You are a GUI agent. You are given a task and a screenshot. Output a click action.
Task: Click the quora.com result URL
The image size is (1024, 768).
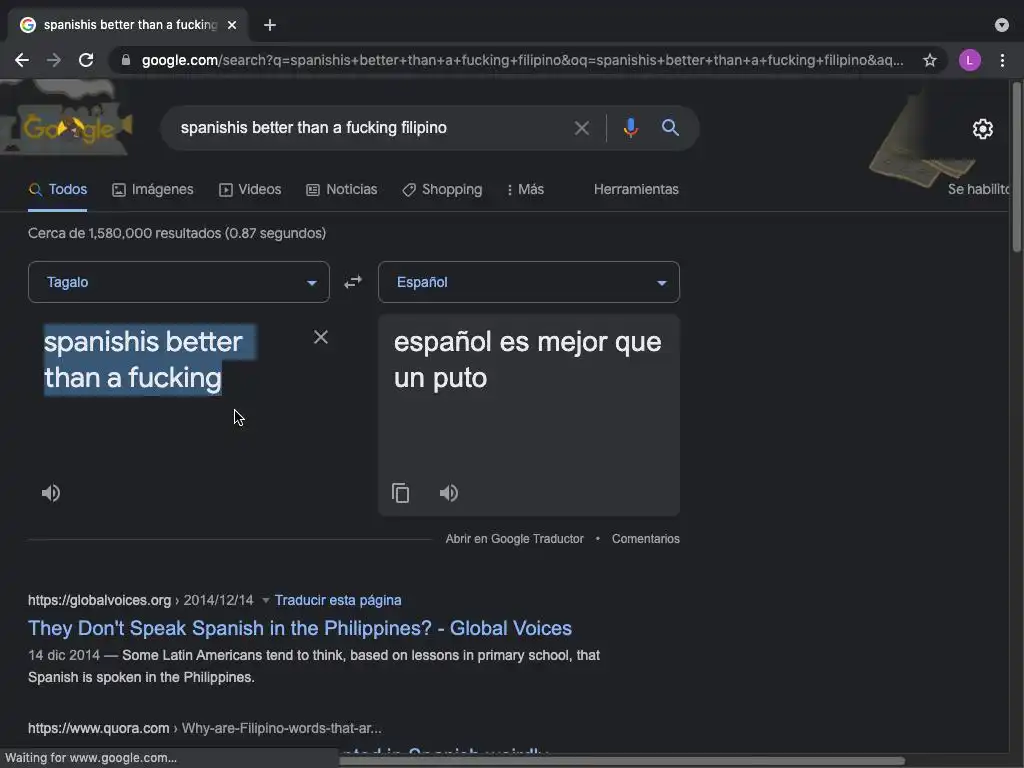204,728
